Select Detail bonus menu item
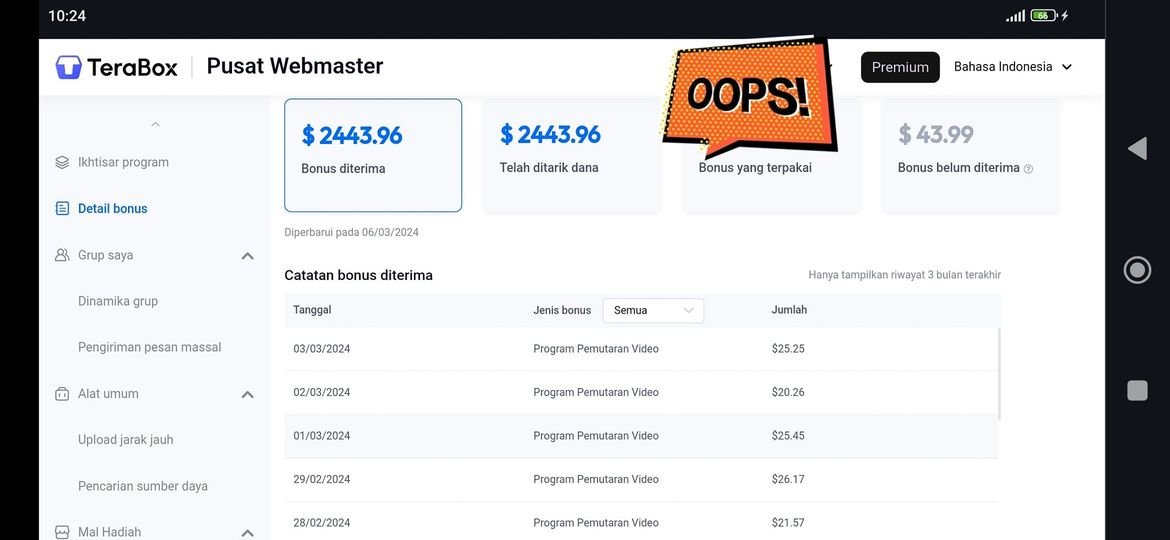This screenshot has width=1170, height=540. point(113,209)
